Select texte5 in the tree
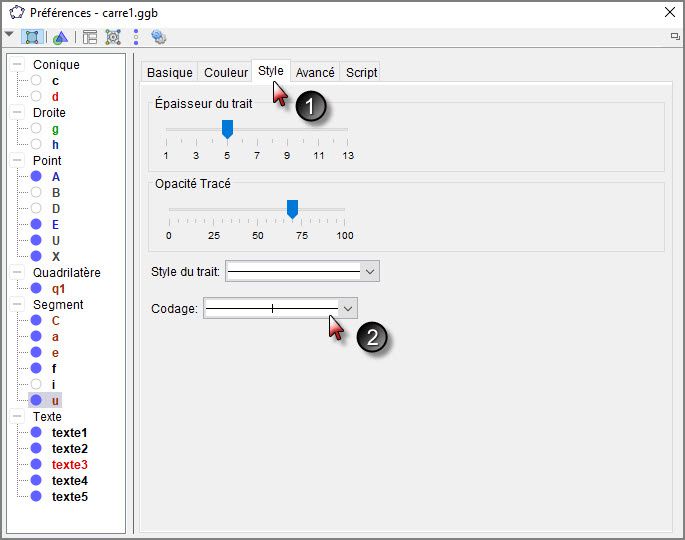 69,497
